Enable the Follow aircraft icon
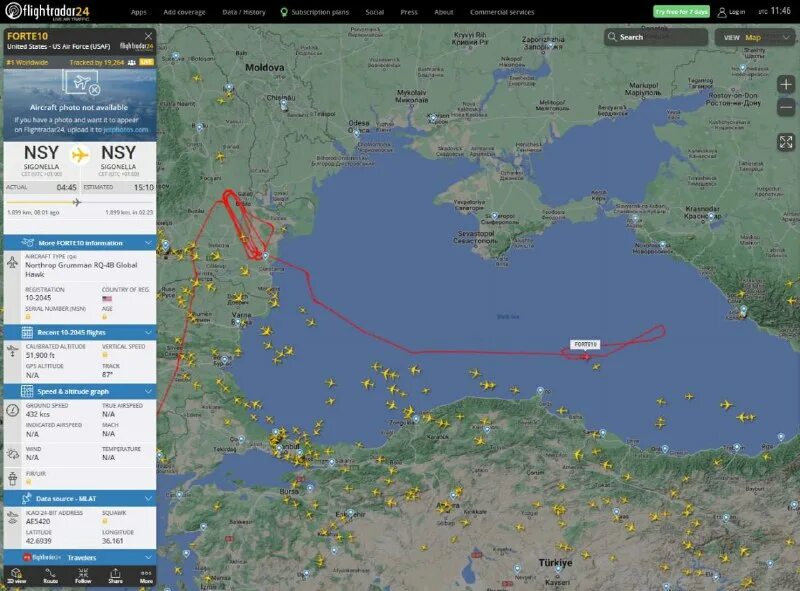 point(82,575)
